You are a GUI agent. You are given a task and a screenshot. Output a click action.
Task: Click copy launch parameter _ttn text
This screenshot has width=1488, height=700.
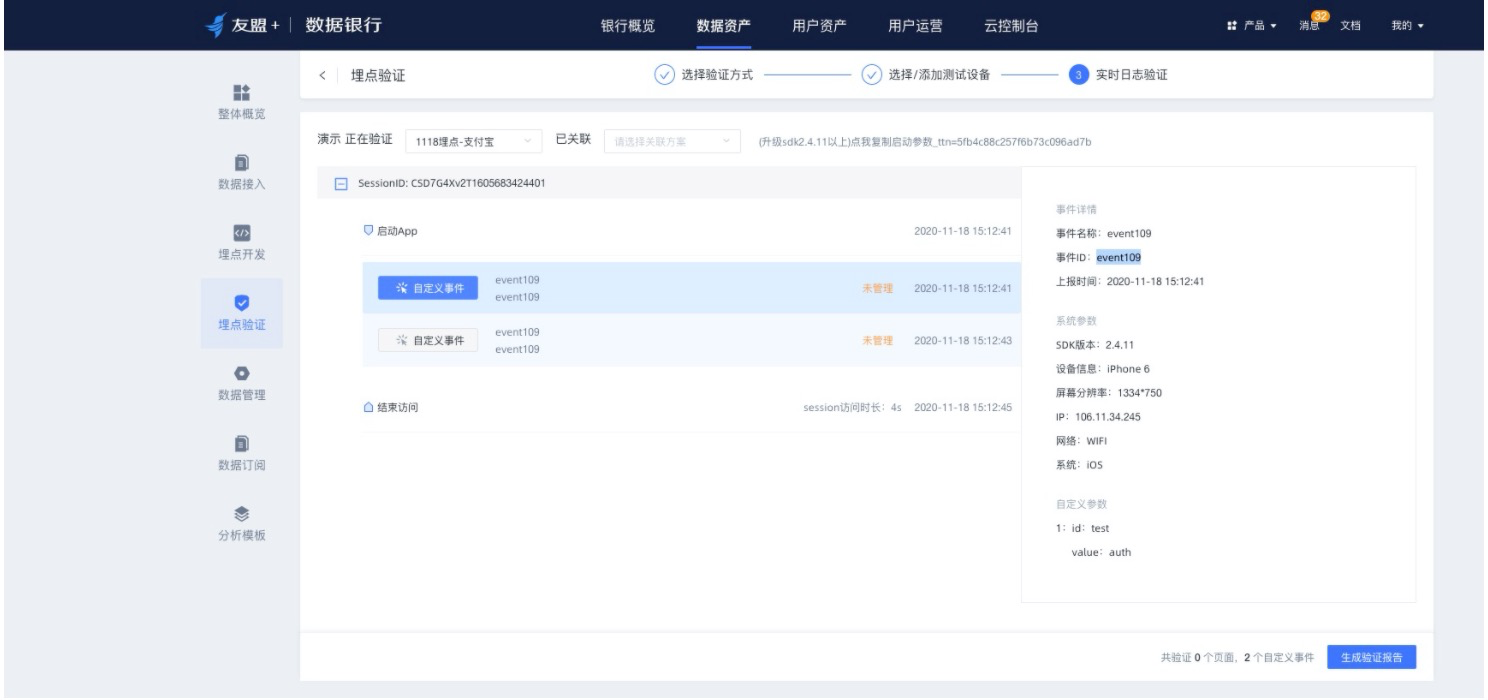[x=925, y=142]
